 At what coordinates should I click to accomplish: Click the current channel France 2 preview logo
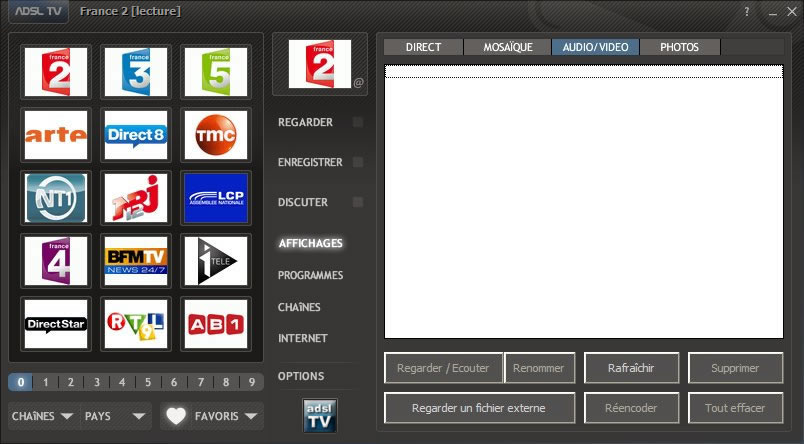[x=320, y=64]
